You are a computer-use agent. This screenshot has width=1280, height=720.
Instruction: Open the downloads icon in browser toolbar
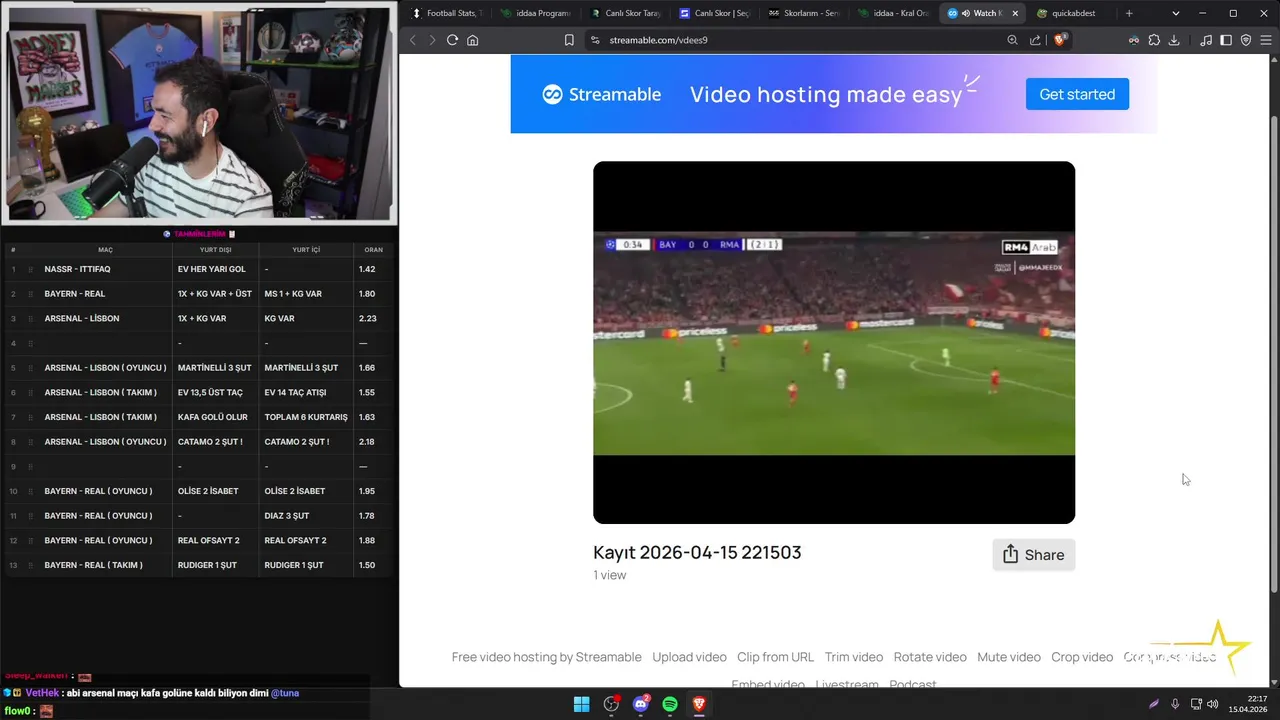tap(1174, 40)
